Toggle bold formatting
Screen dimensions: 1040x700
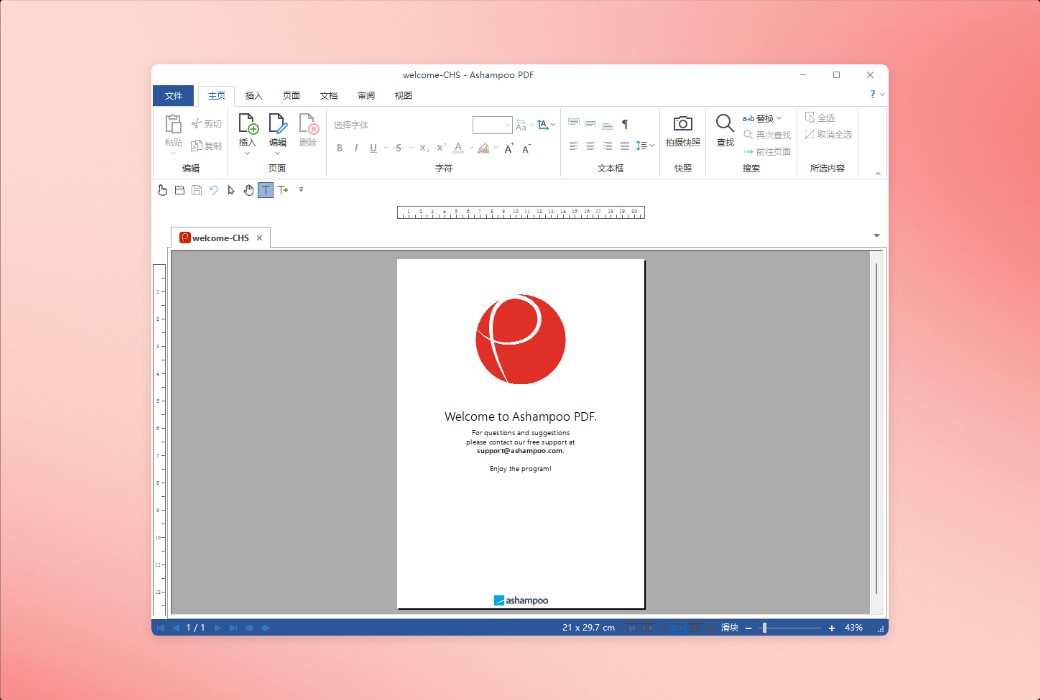[340, 147]
